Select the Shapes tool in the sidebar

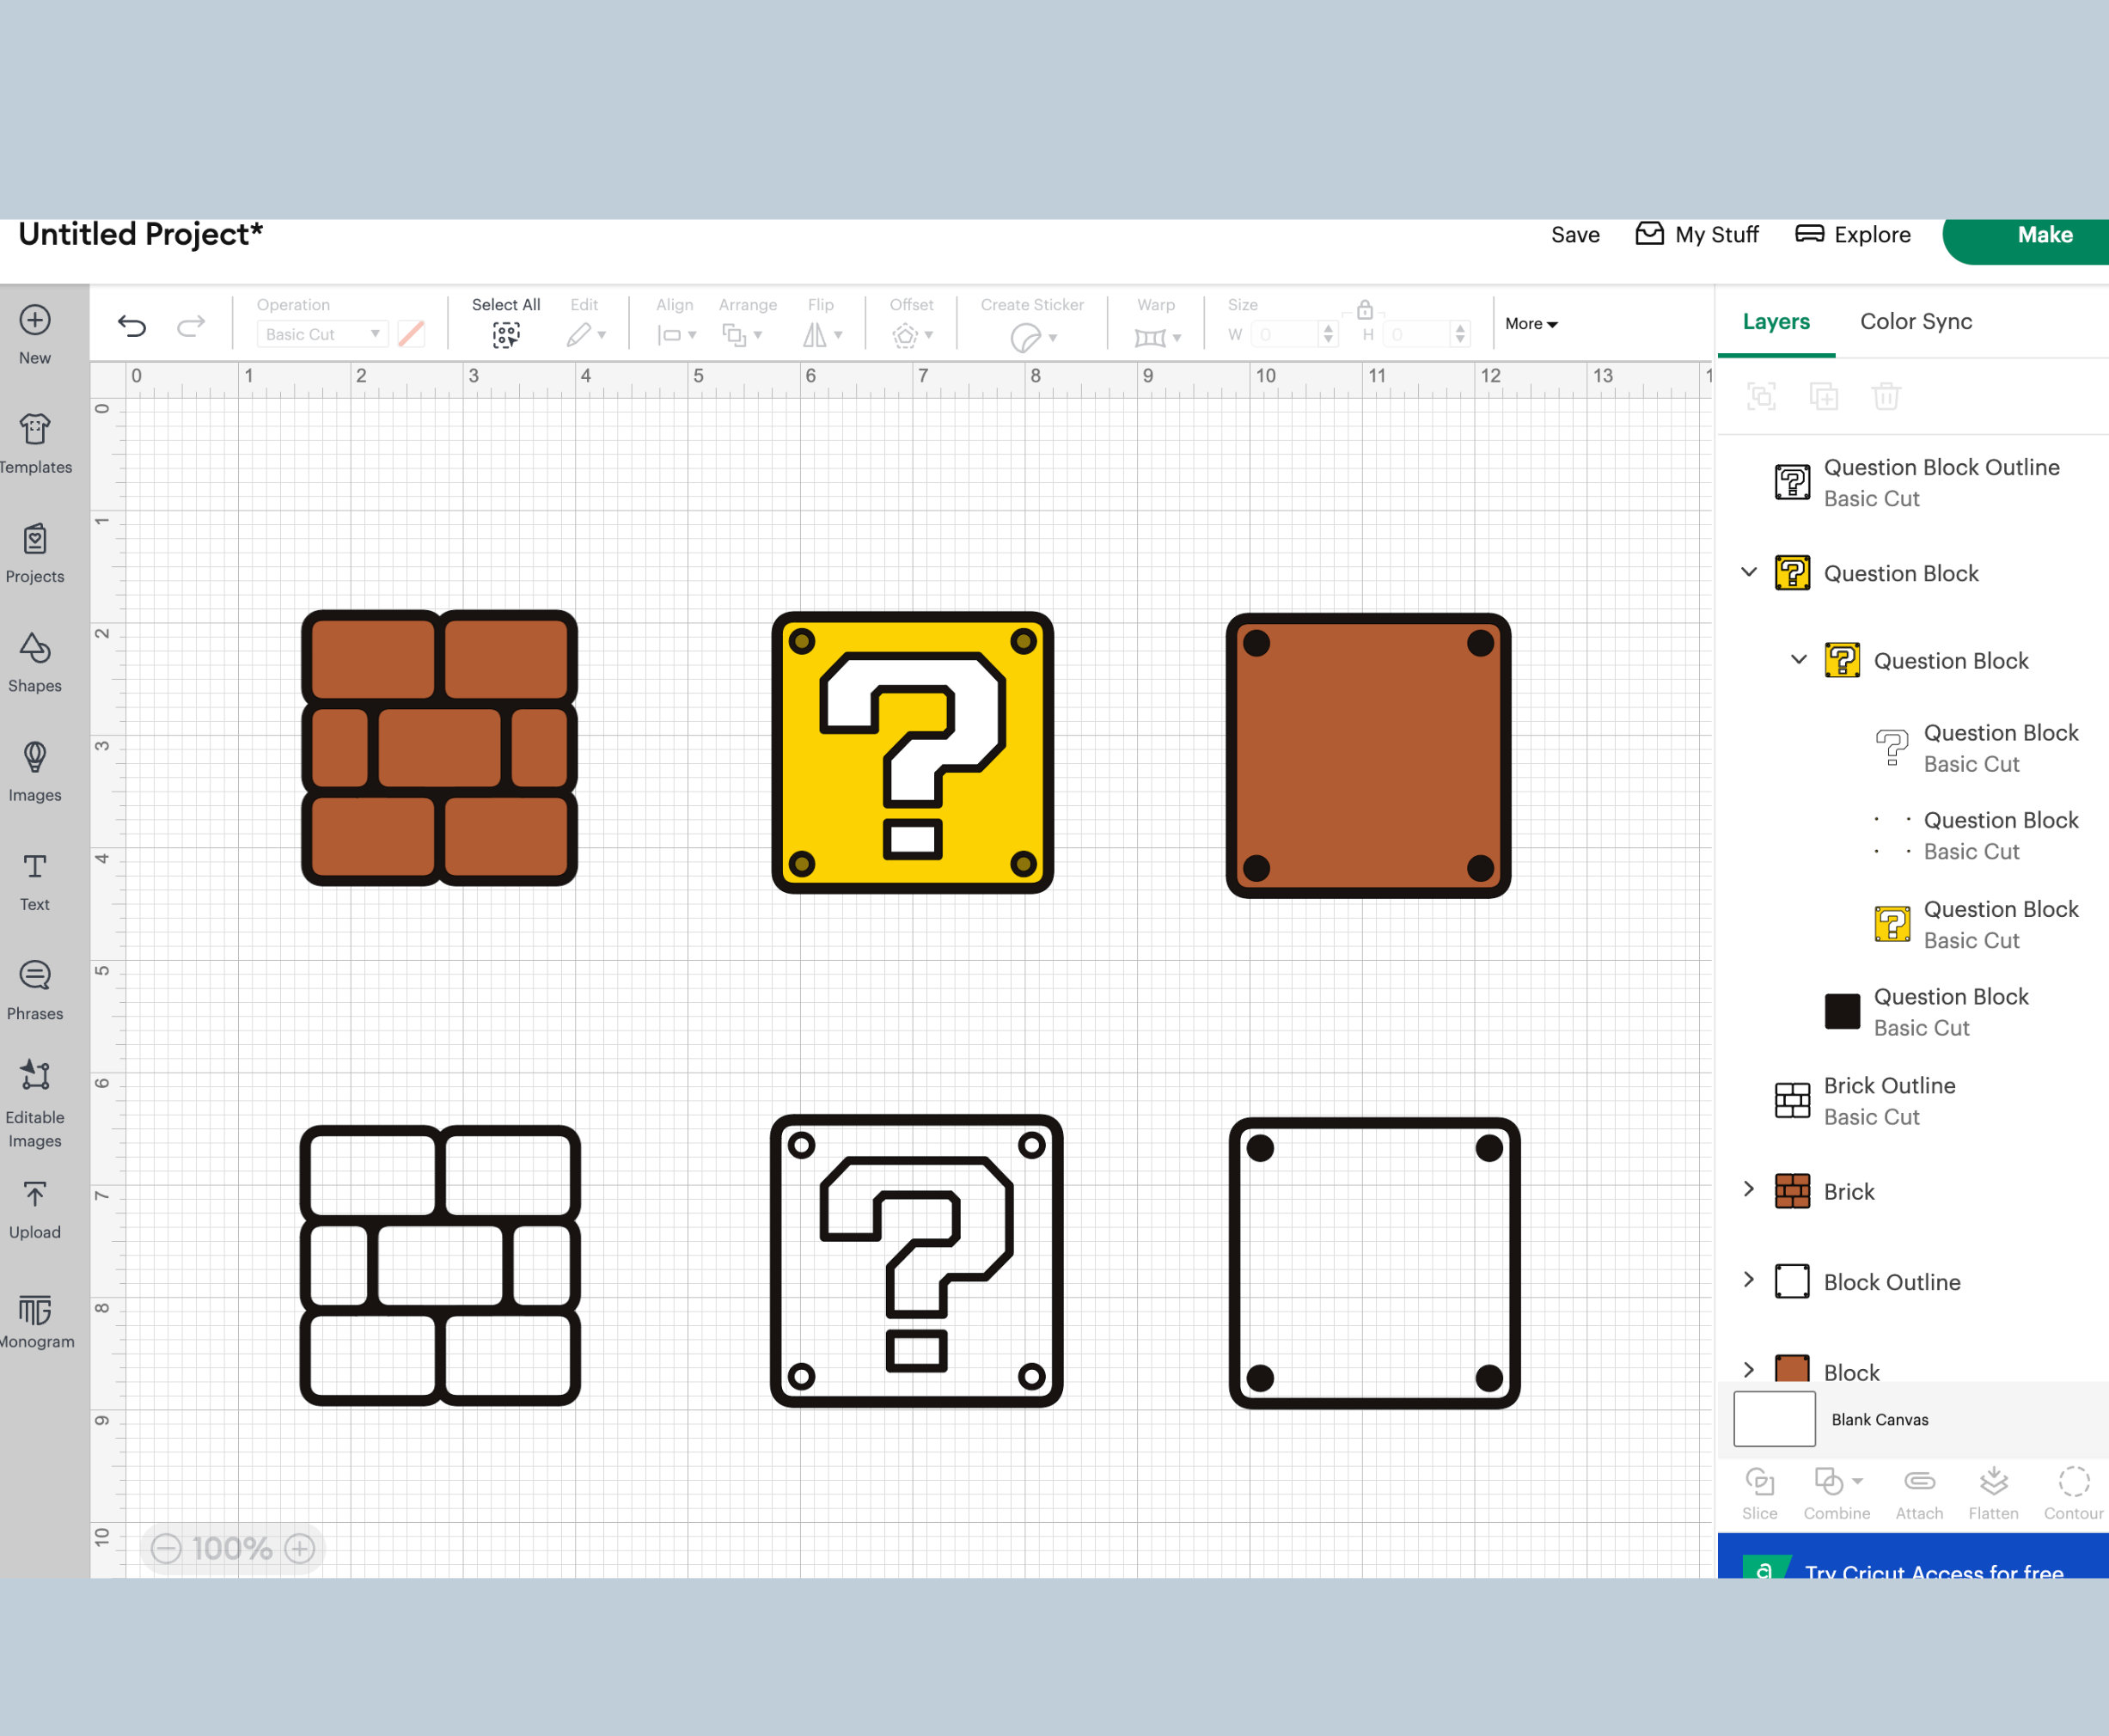pyautogui.click(x=34, y=660)
